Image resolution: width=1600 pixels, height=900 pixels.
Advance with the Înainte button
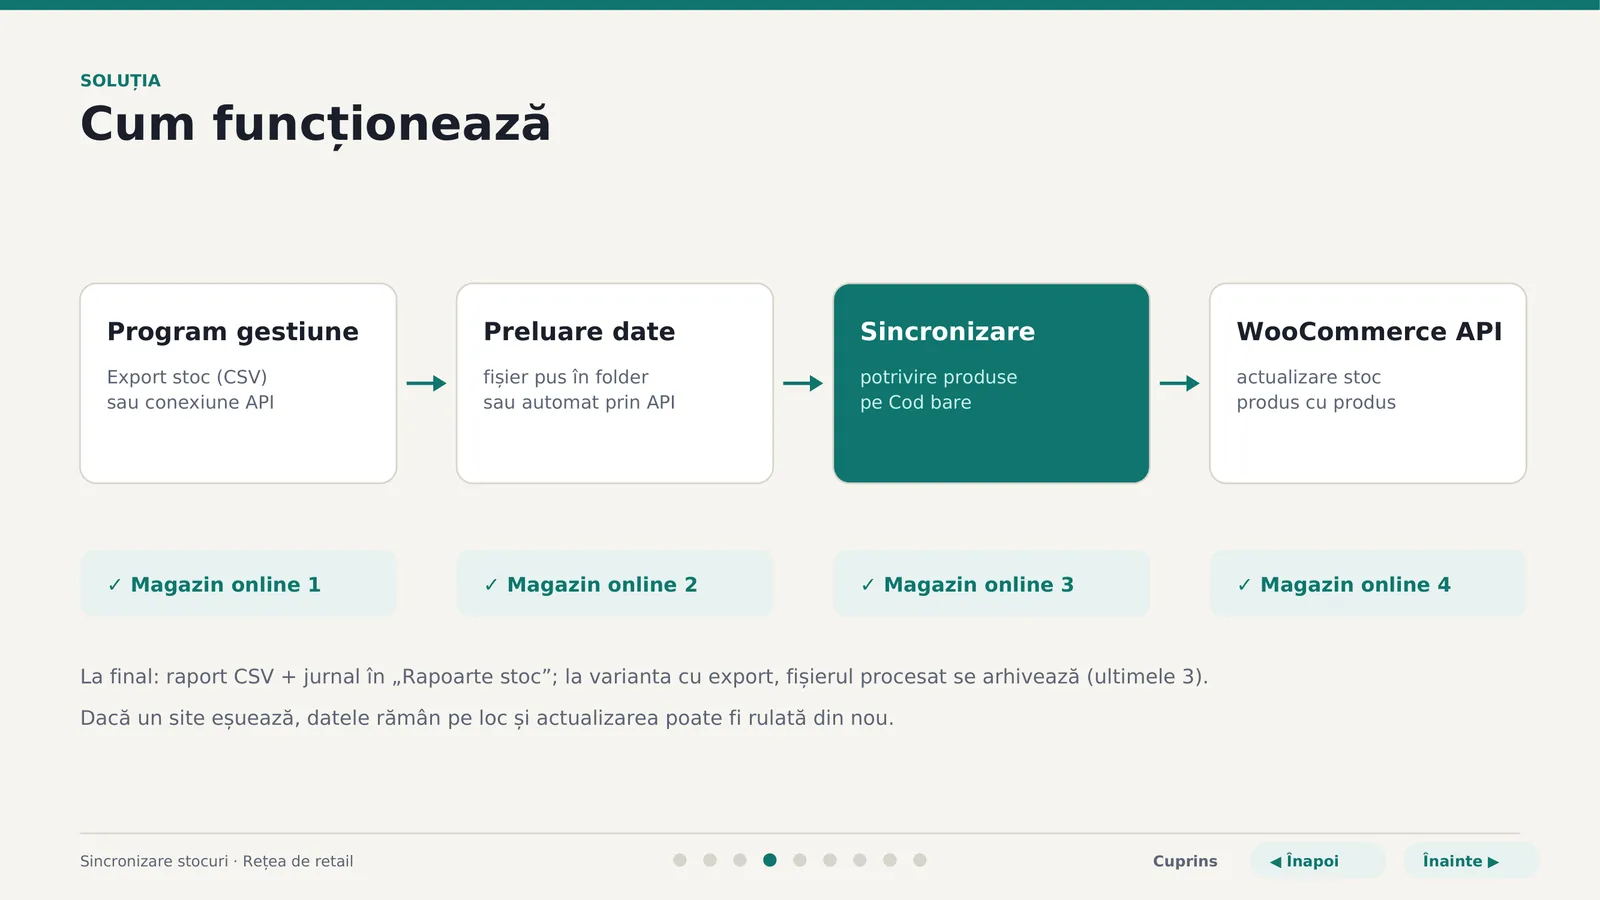pos(1471,861)
